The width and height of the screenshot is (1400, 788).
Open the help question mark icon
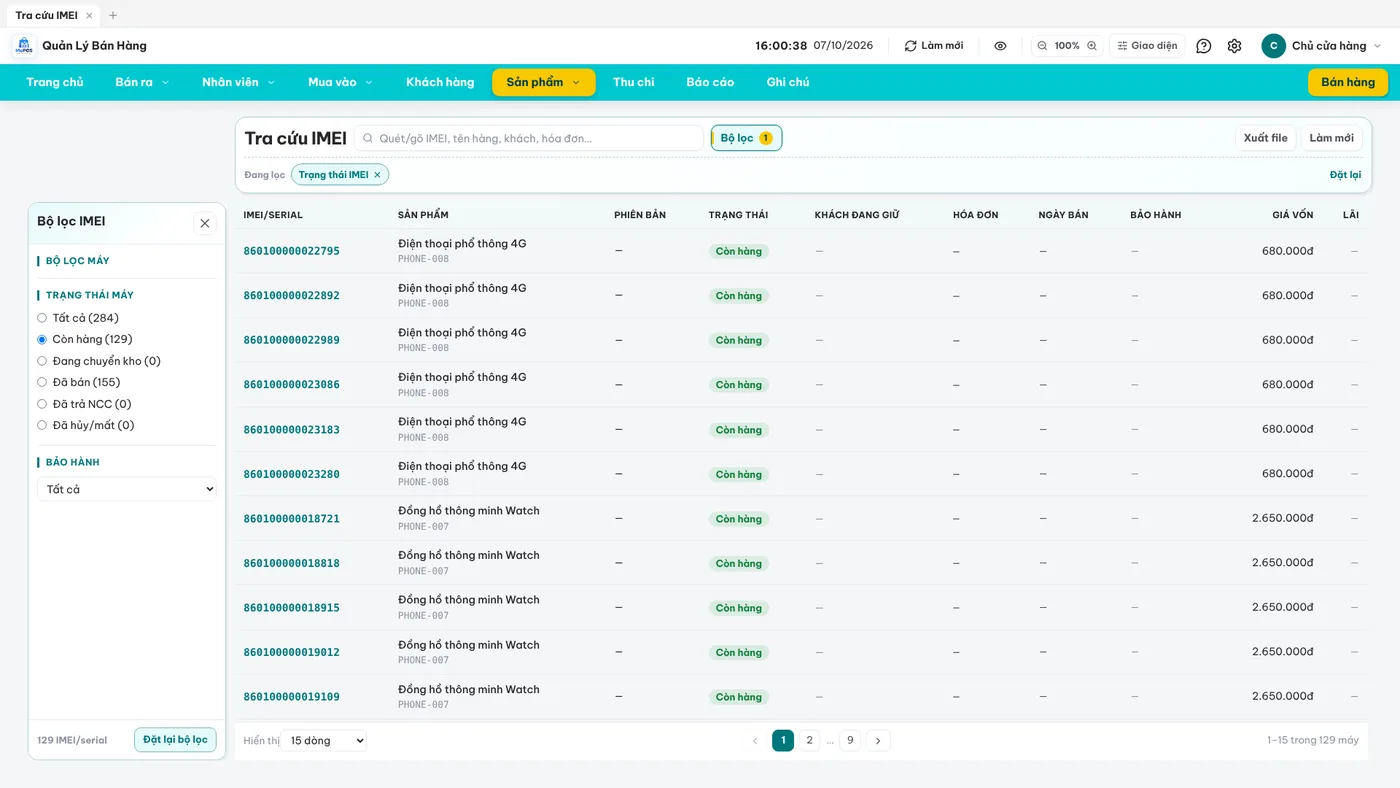pyautogui.click(x=1204, y=46)
